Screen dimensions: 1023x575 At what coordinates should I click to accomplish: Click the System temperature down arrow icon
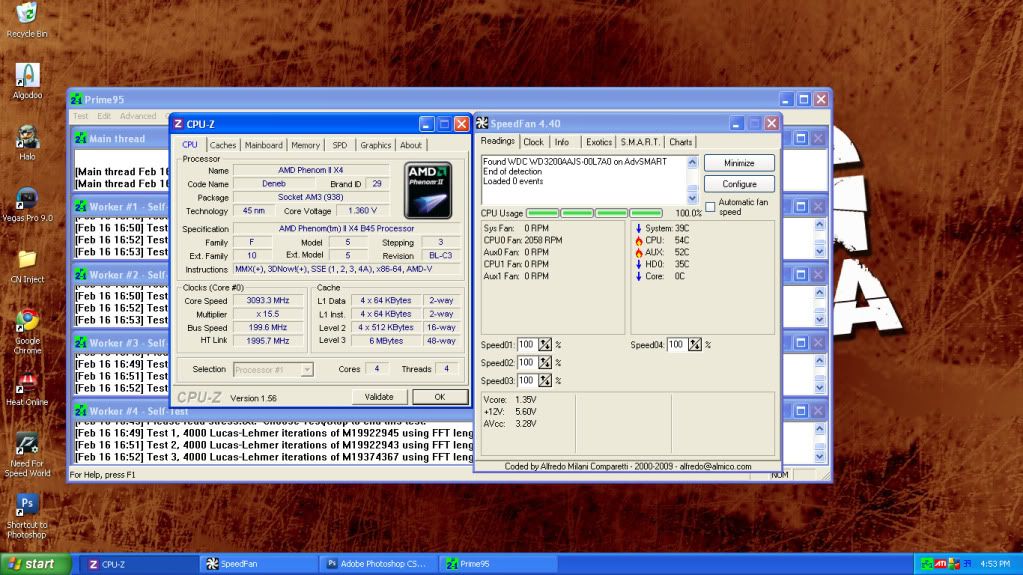tap(639, 228)
